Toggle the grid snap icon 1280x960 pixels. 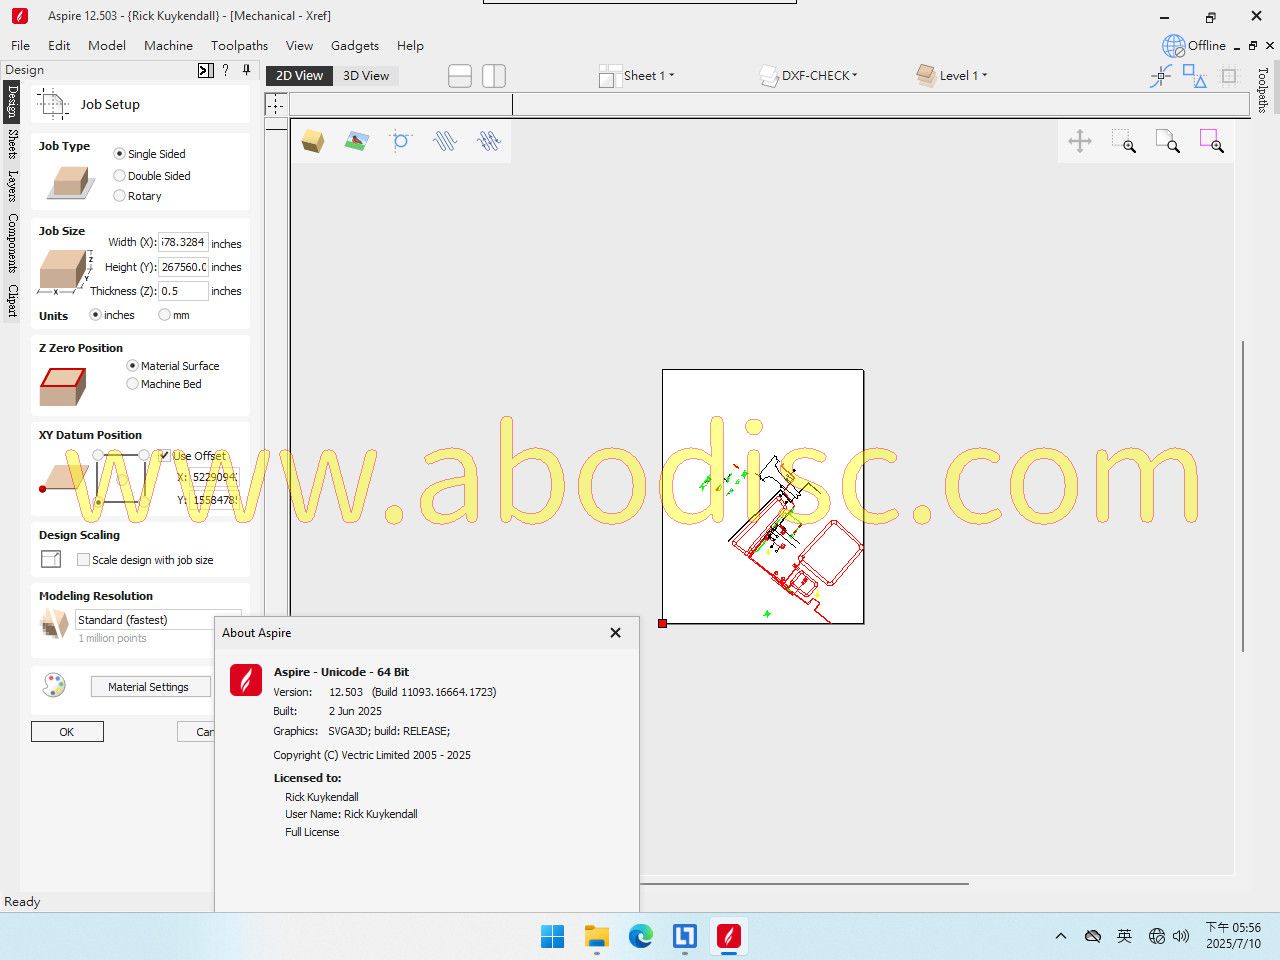click(x=1229, y=76)
